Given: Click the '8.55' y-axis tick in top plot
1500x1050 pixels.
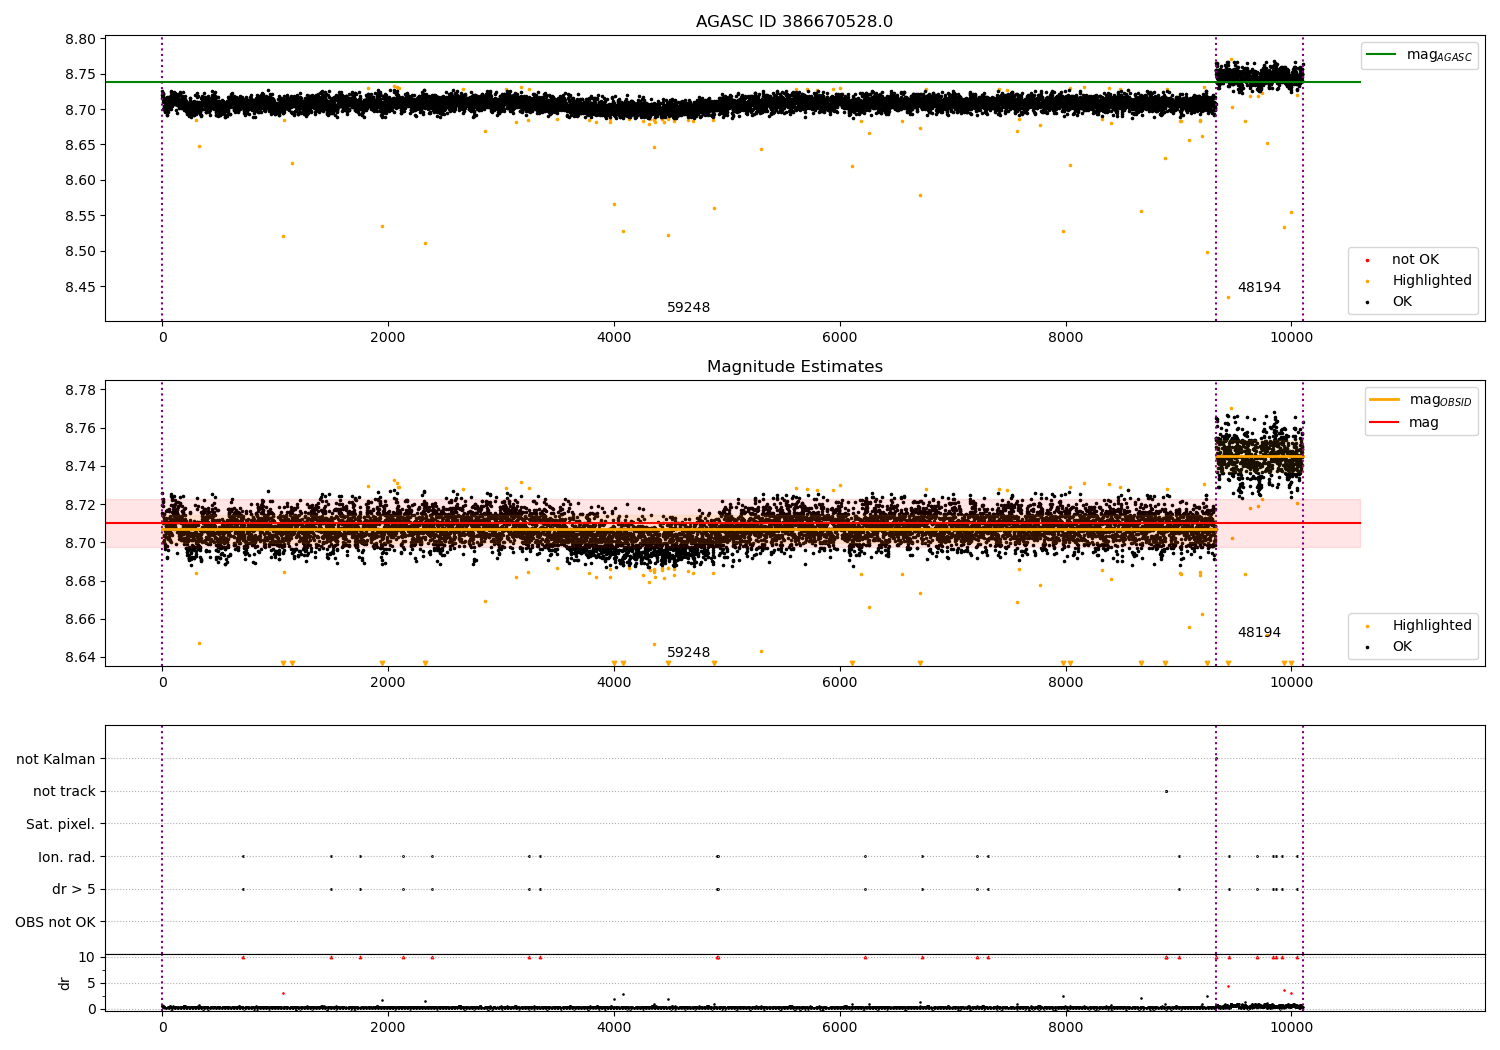Looking at the screenshot, I should coord(80,217).
